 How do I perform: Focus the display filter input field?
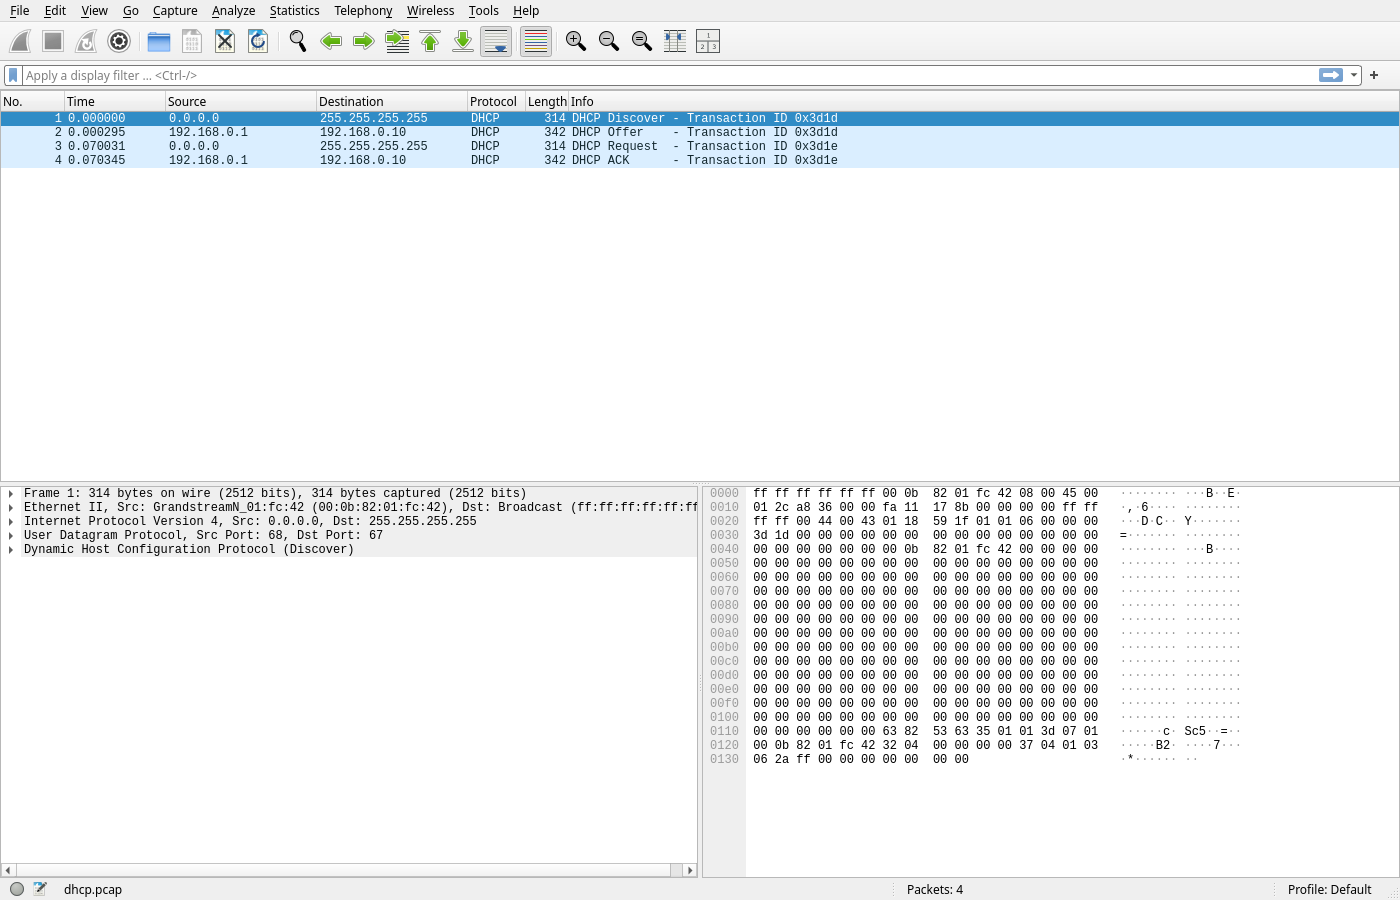click(670, 75)
